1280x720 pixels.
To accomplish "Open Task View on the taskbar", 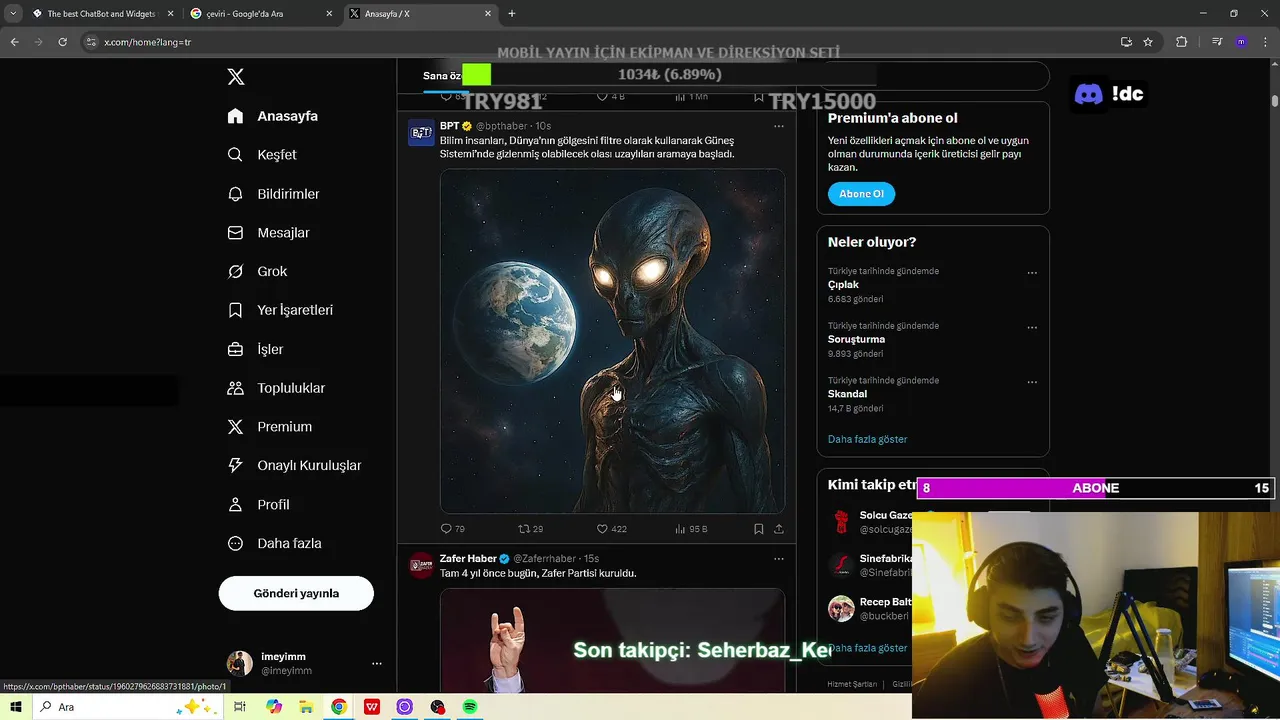I will tap(240, 707).
